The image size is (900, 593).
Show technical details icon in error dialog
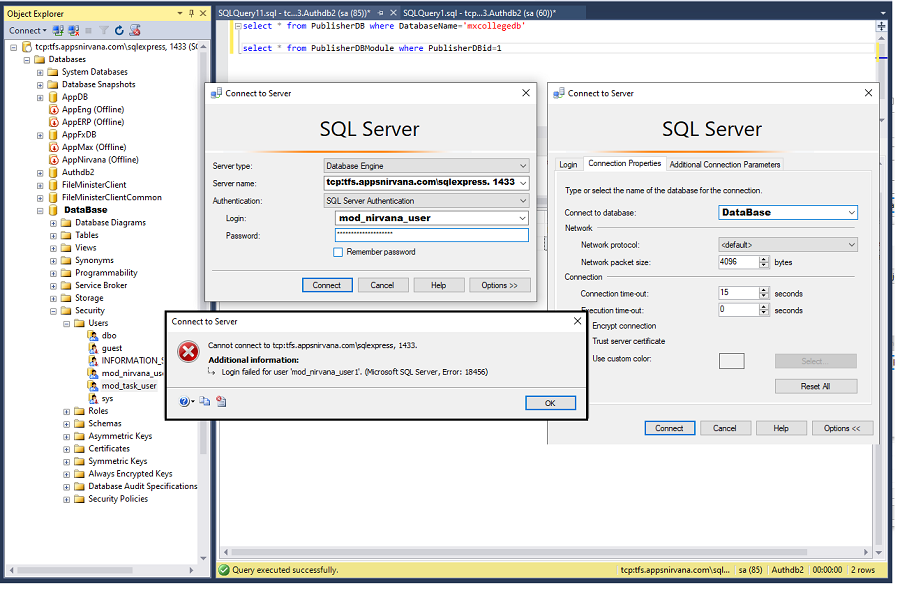tap(222, 402)
